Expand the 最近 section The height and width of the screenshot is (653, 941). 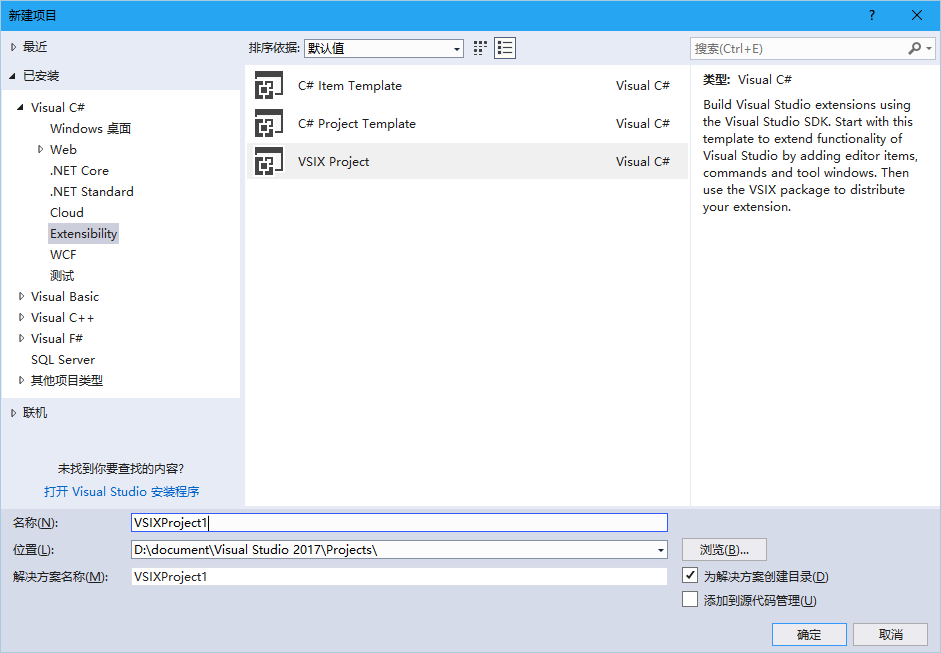click(13, 47)
